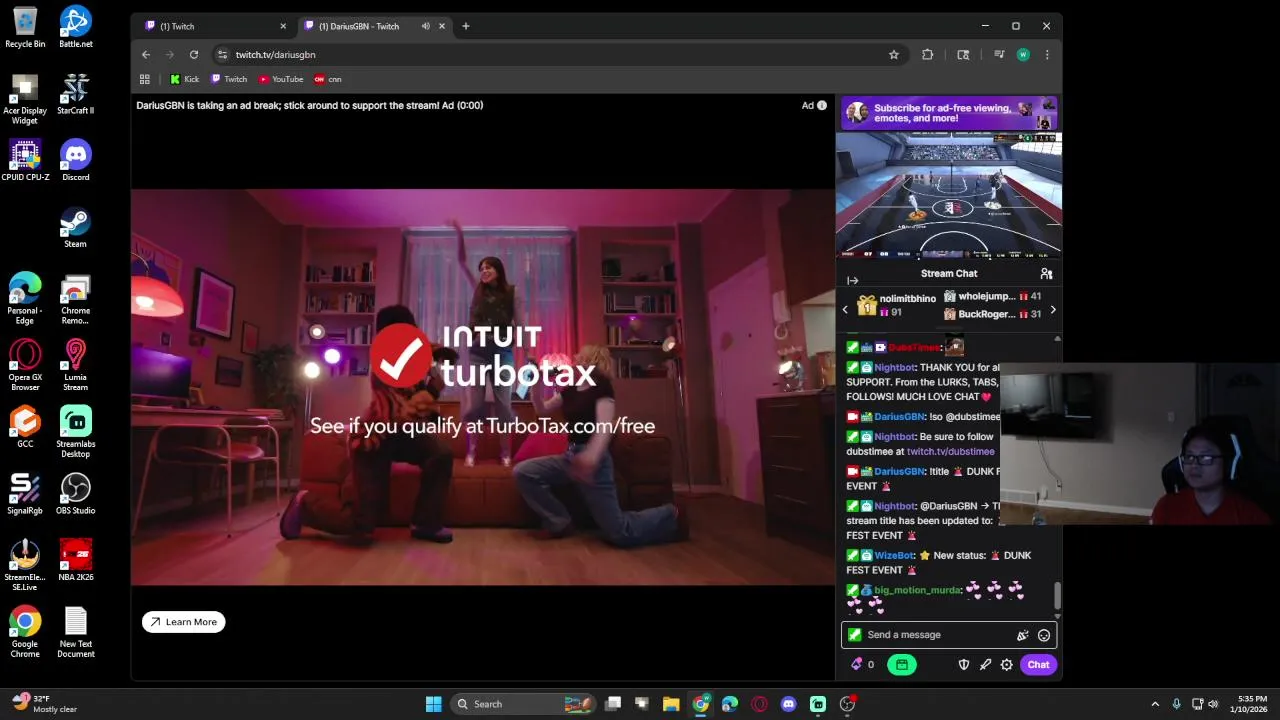1280x720 pixels.
Task: Launch Opera GX Browser shortcut
Action: (x=25, y=365)
